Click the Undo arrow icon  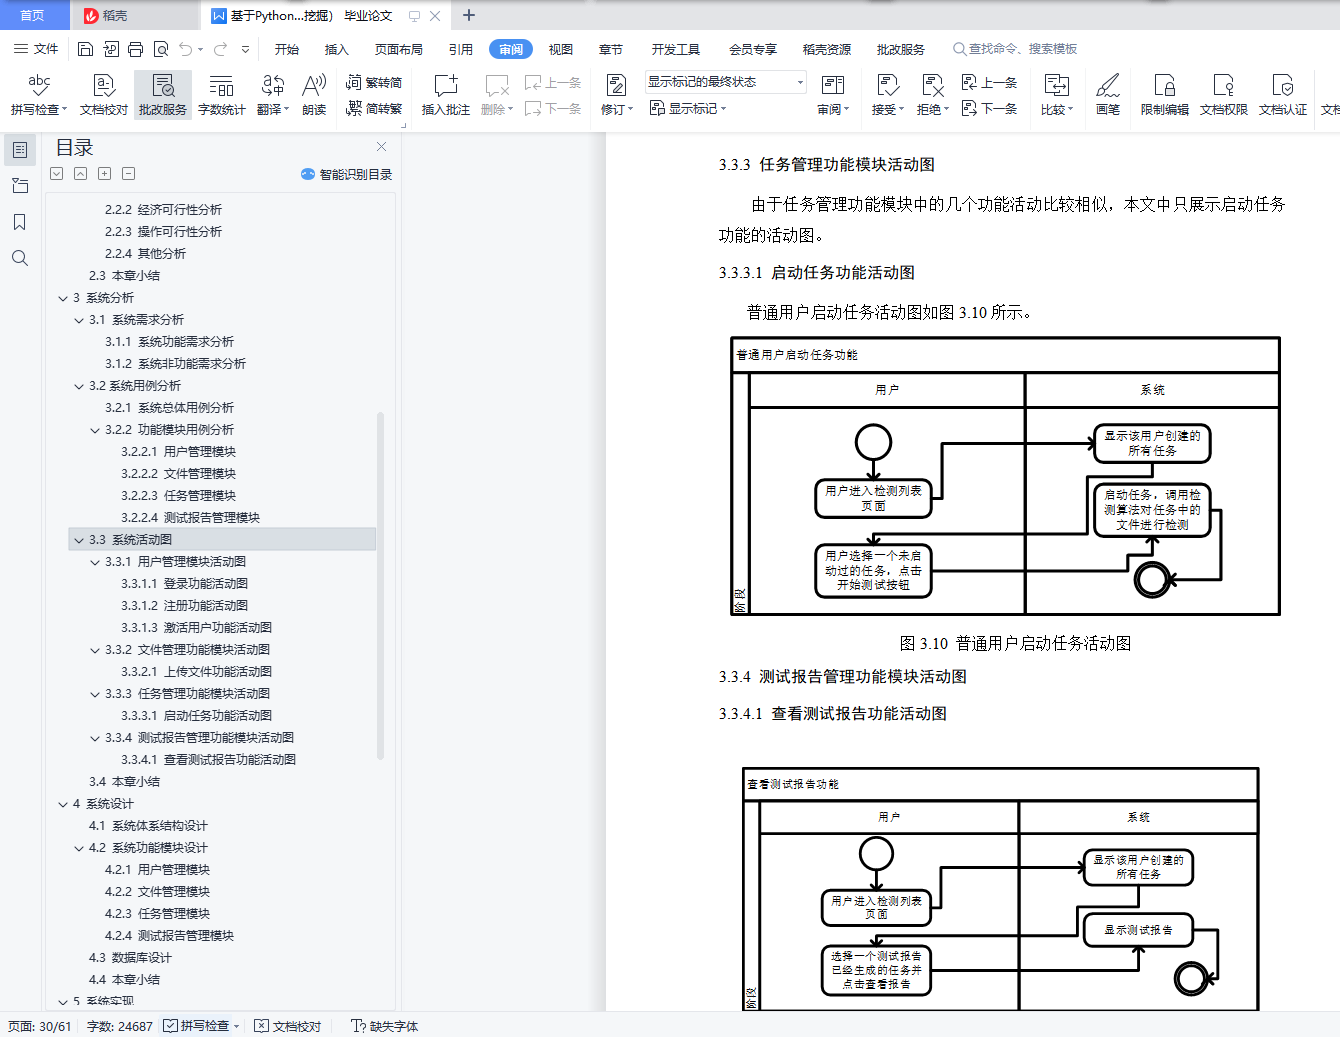click(x=185, y=49)
